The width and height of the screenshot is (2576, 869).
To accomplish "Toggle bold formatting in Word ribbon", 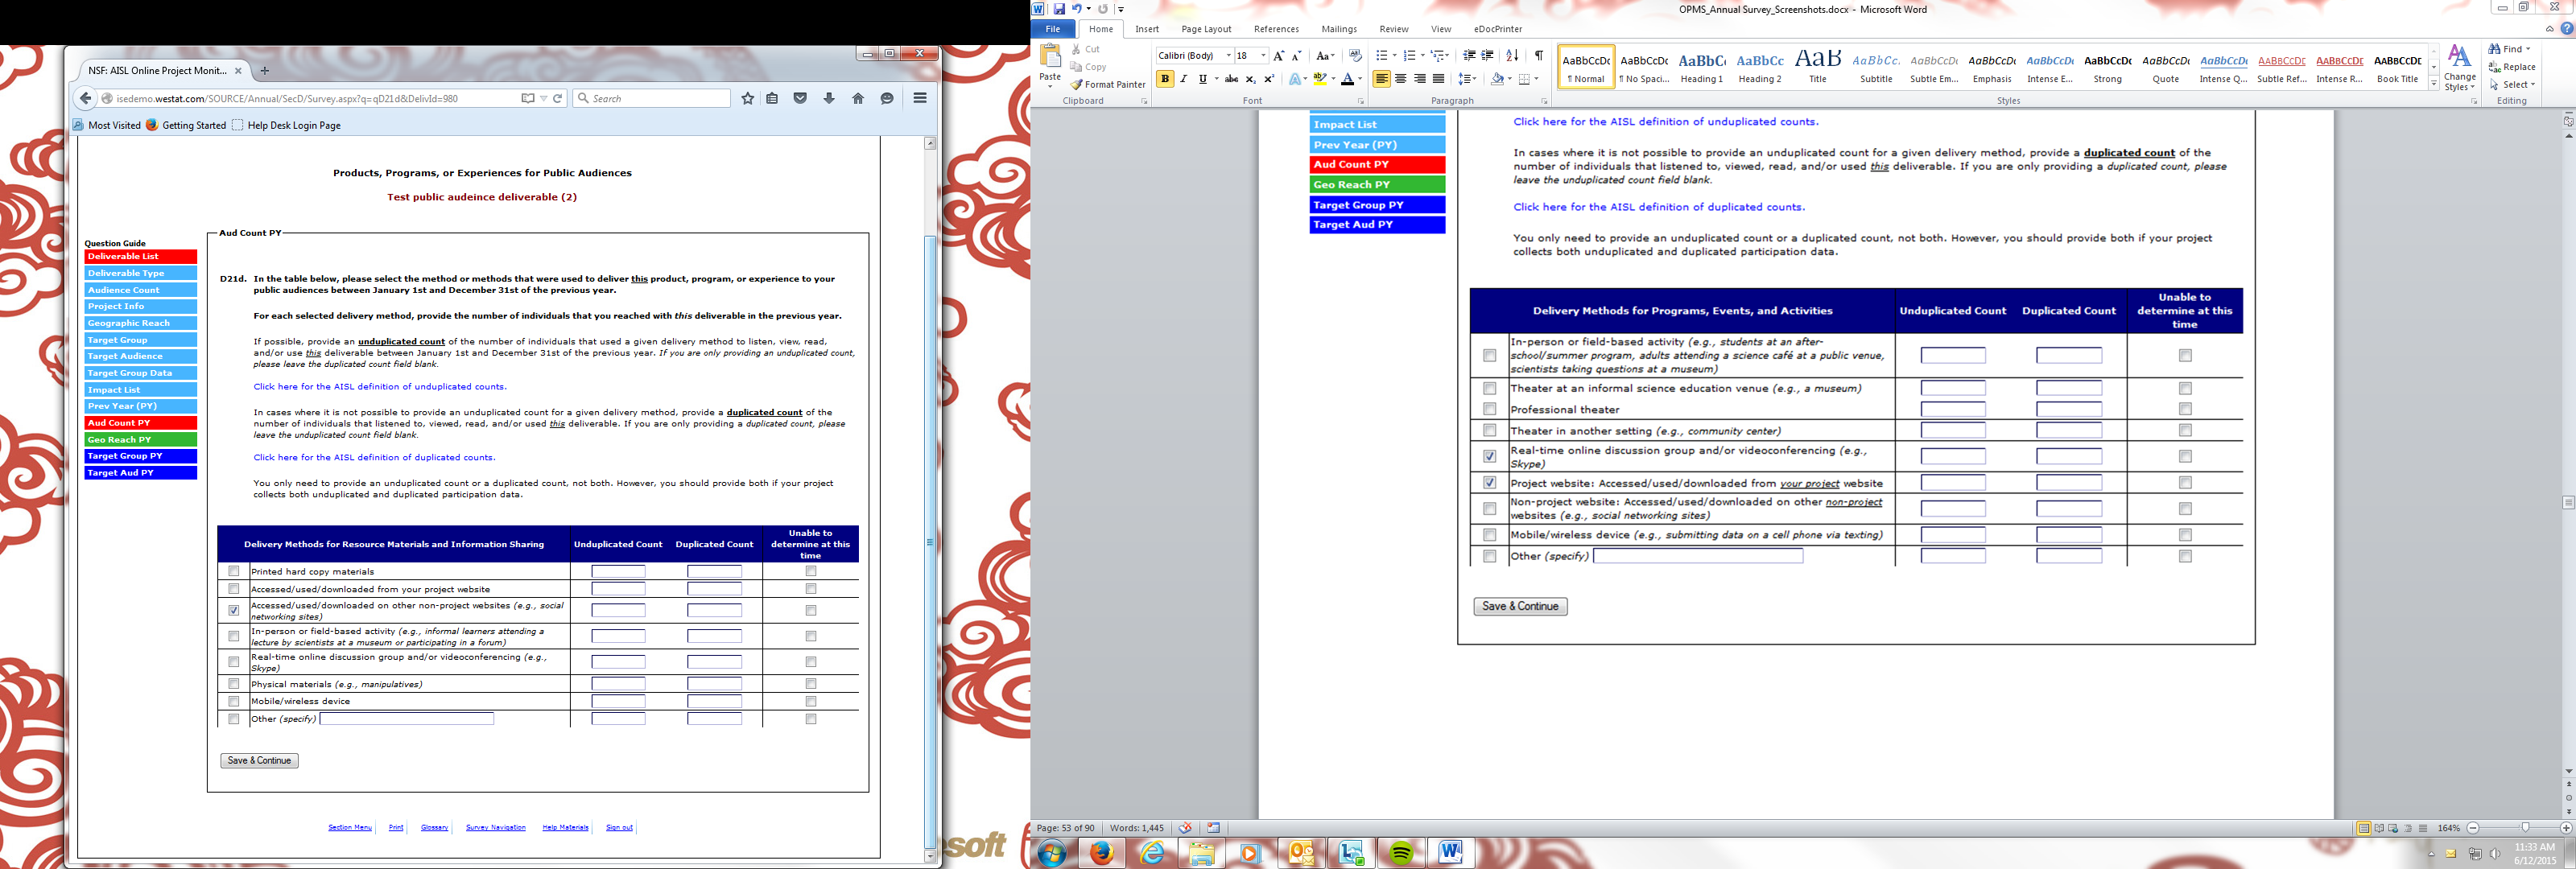I will click(x=1165, y=79).
